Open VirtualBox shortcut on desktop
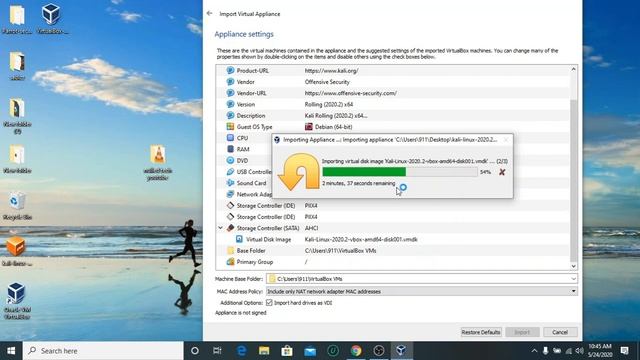This screenshot has width=640, height=360. pos(51,18)
